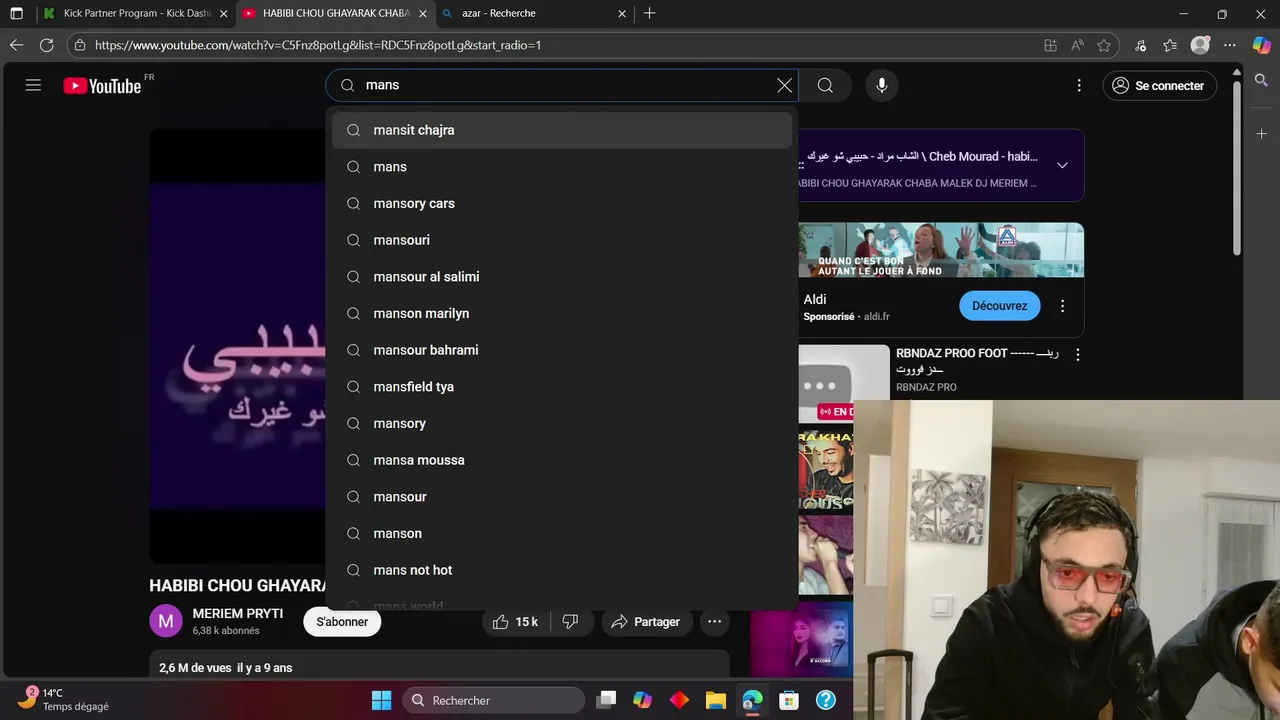Image resolution: width=1280 pixels, height=720 pixels.
Task: Open more actions under video
Action: (714, 622)
